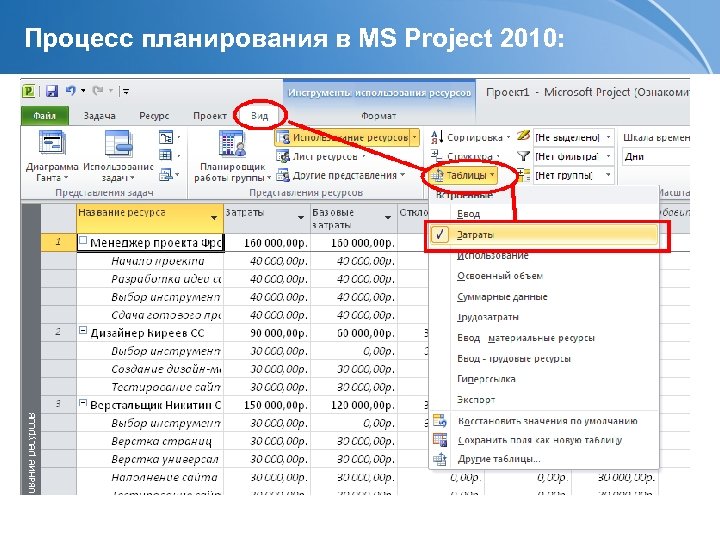Collapse the Дизайнер Киреев СС group
The height and width of the screenshot is (540, 720).
point(83,330)
